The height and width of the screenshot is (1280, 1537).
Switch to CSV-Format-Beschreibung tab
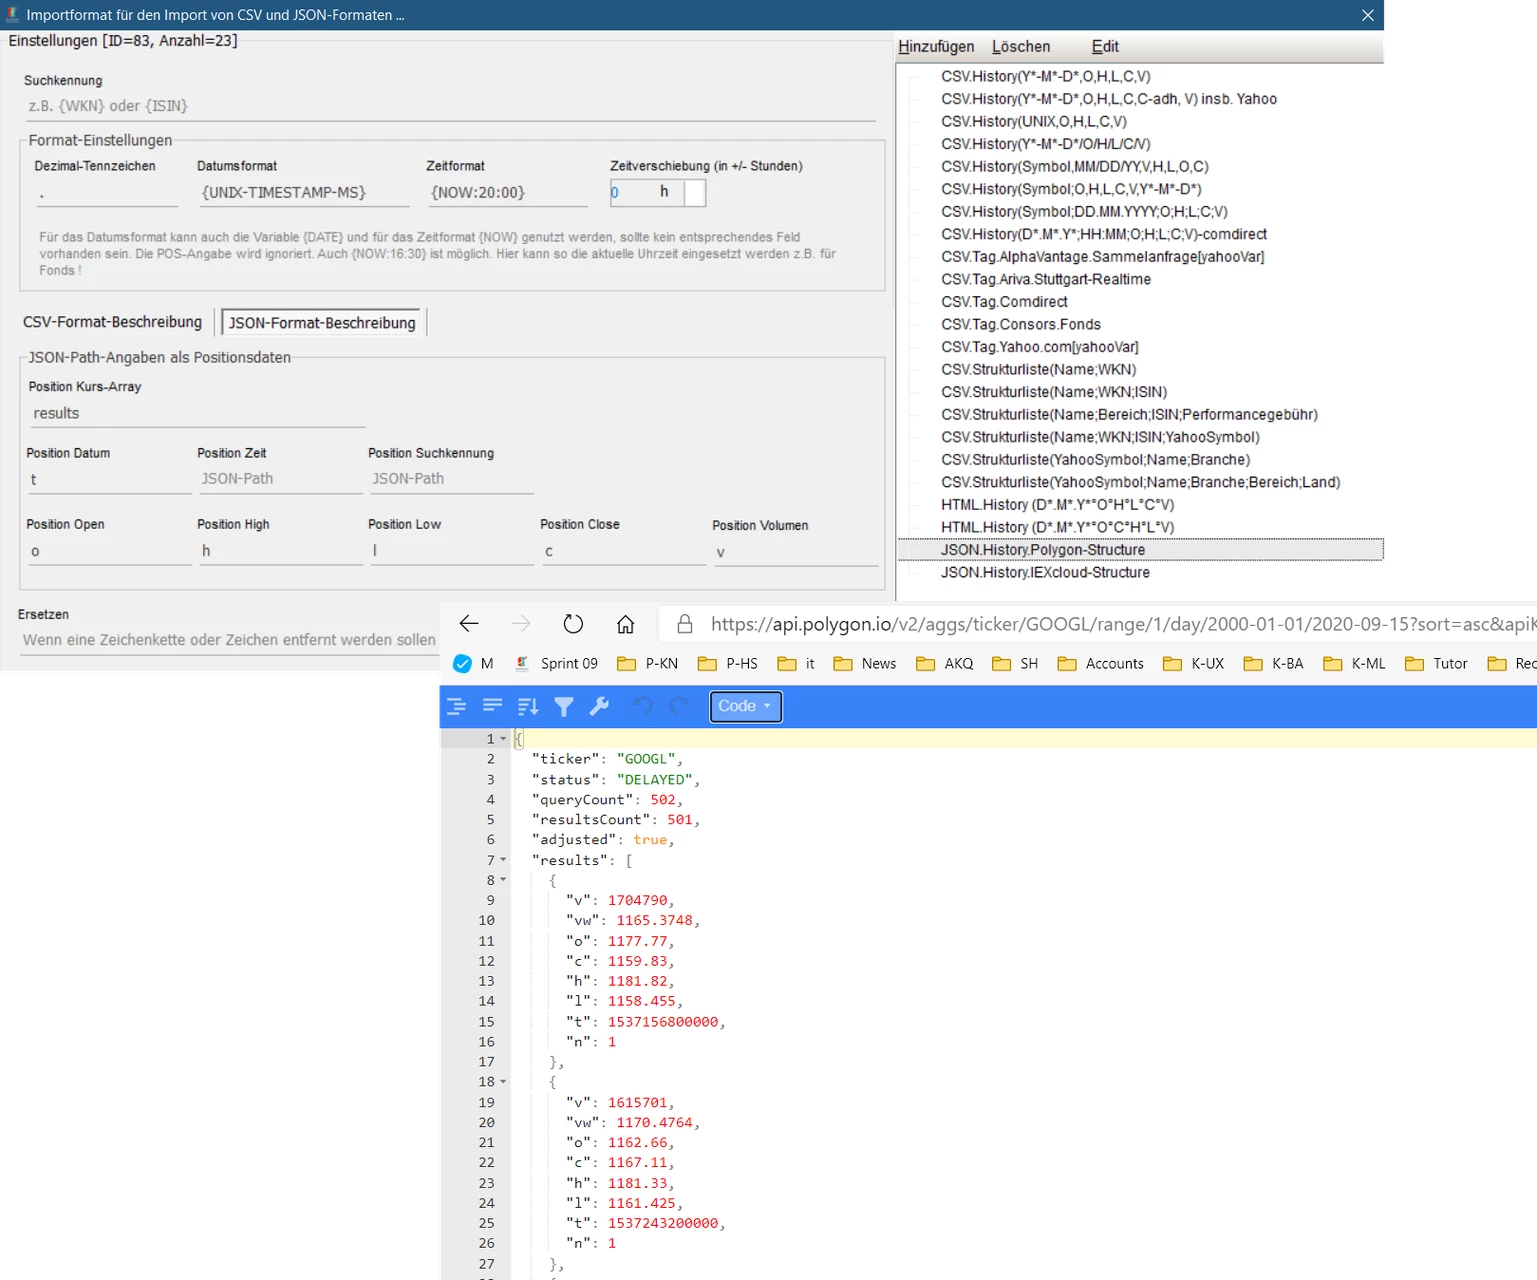pyautogui.click(x=112, y=322)
